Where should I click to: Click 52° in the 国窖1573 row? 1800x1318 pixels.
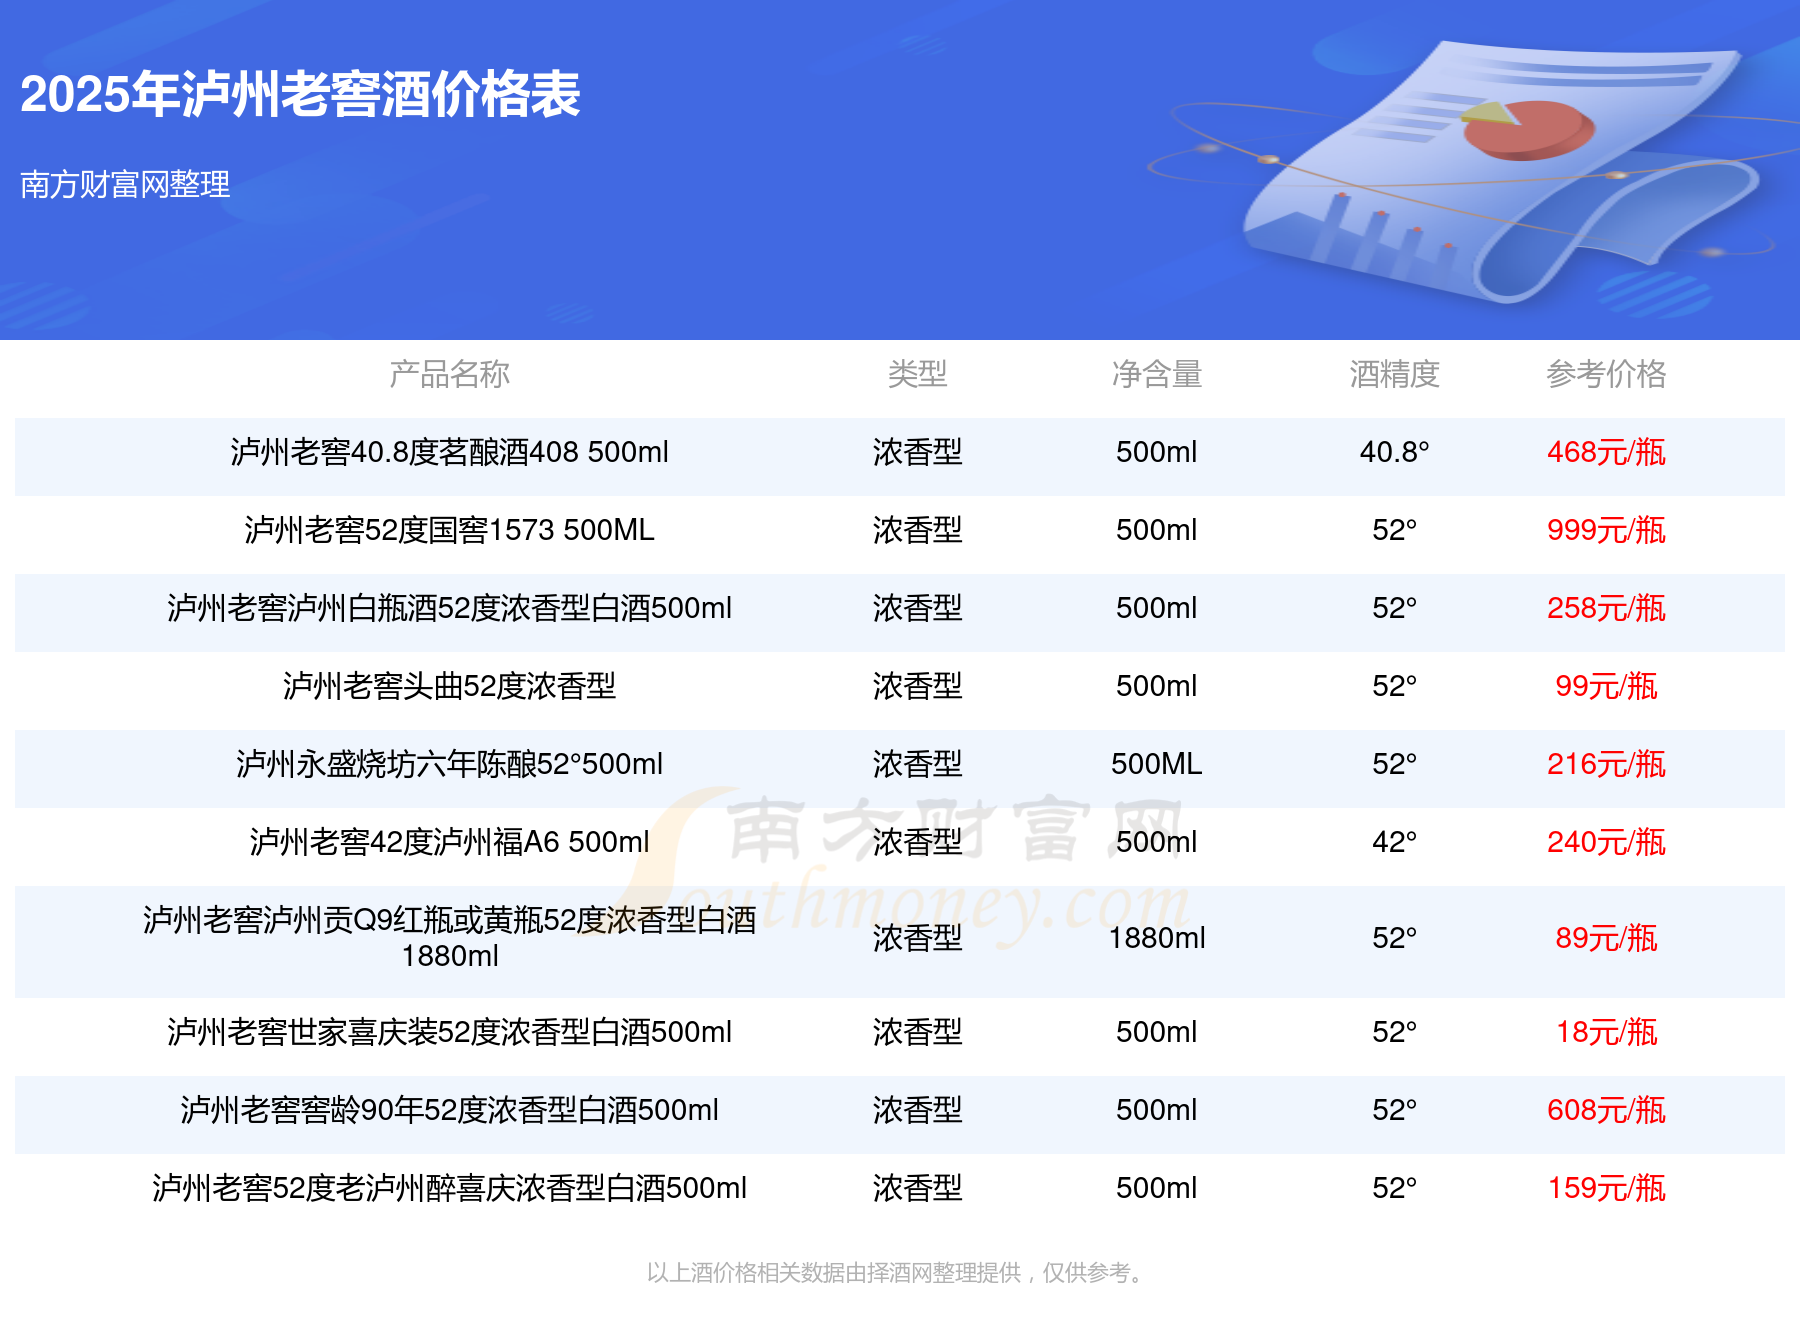click(1394, 530)
